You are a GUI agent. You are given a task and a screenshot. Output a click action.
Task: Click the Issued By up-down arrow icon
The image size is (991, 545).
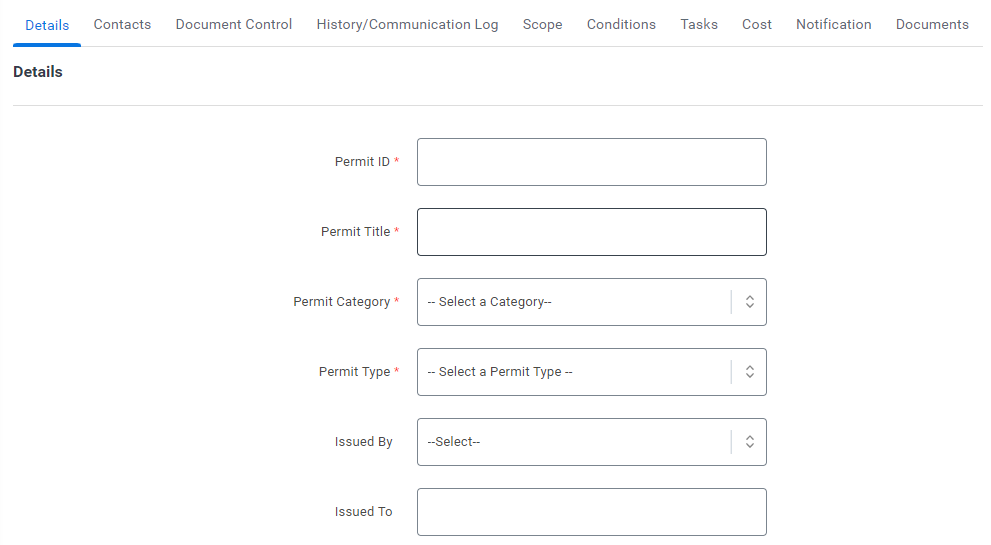pyautogui.click(x=750, y=442)
